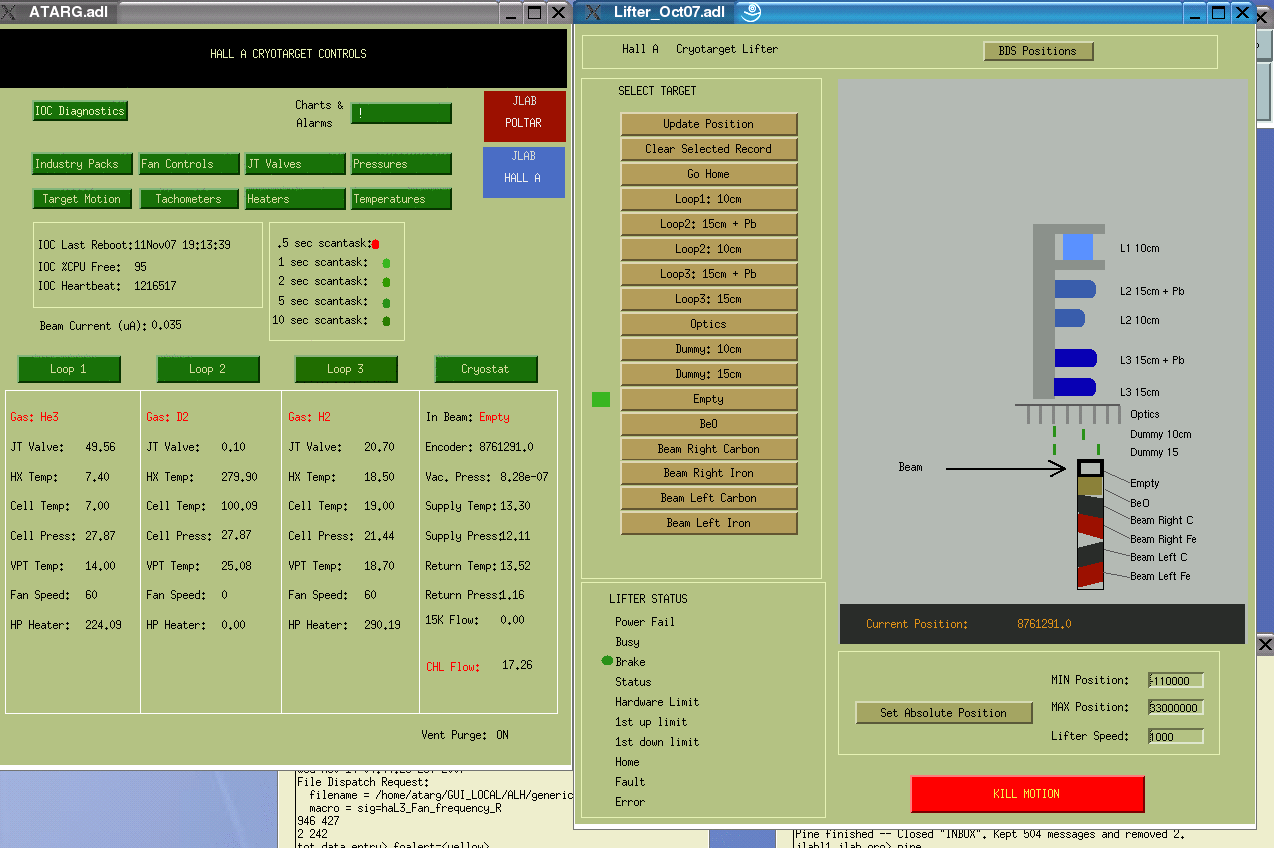Click the light blue L1 10cm cell graphic
This screenshot has height=848, width=1274.
coord(1078,247)
